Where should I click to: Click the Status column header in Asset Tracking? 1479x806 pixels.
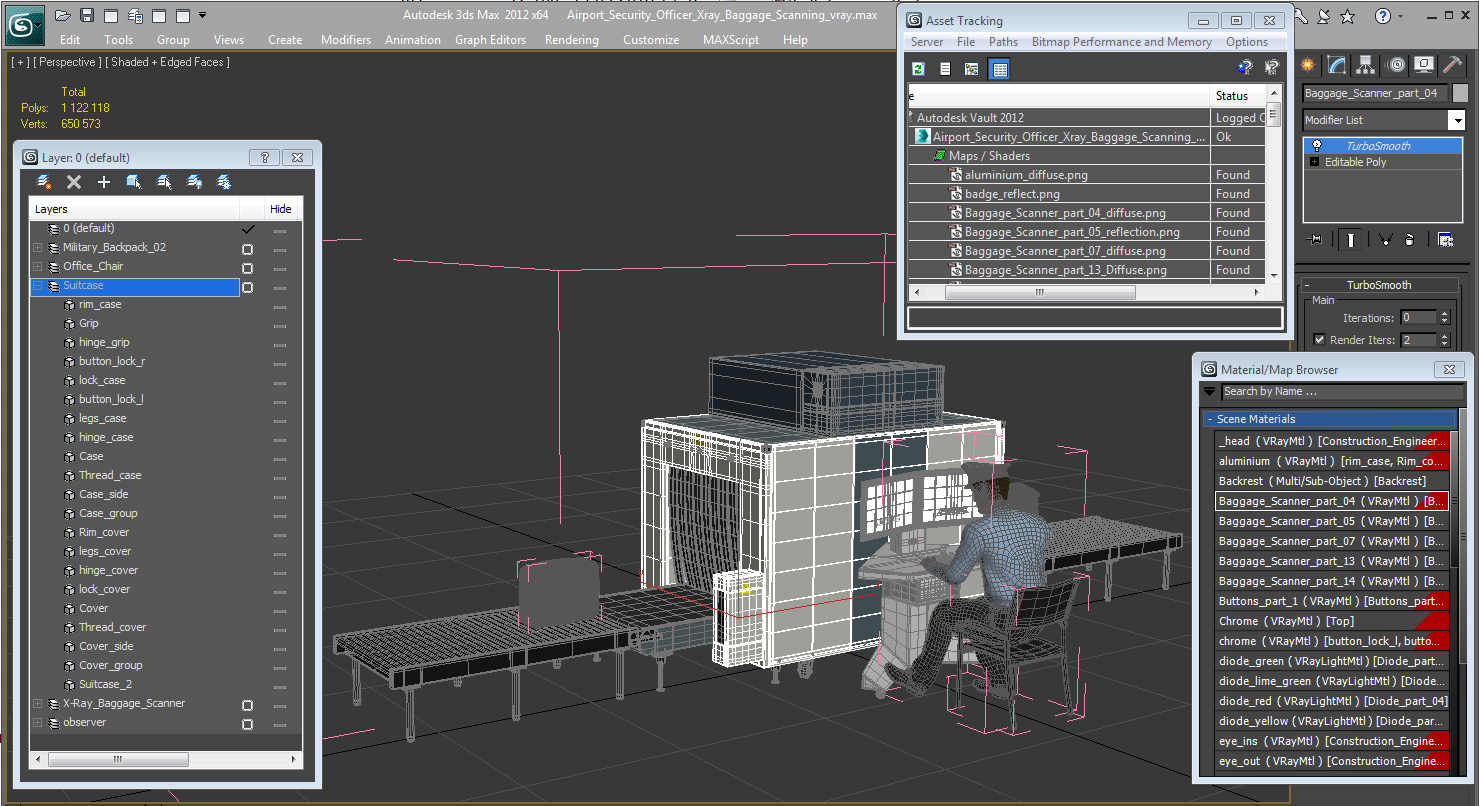1238,96
